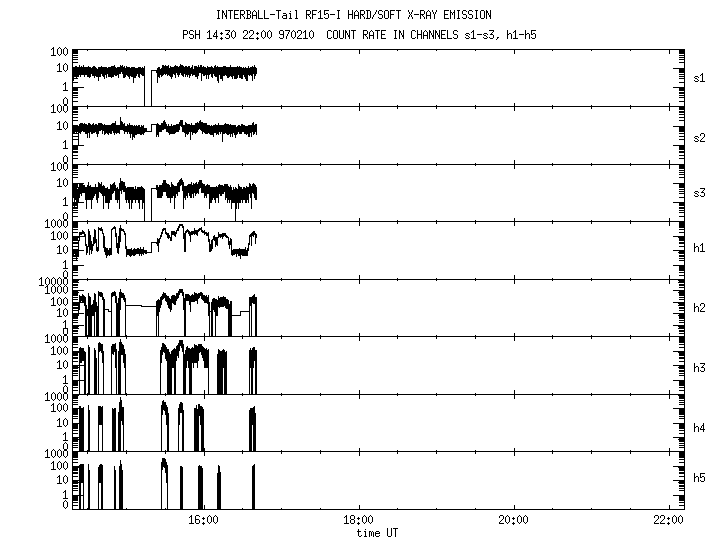
Task: Click the '20:00' time axis label
Action: point(513,520)
